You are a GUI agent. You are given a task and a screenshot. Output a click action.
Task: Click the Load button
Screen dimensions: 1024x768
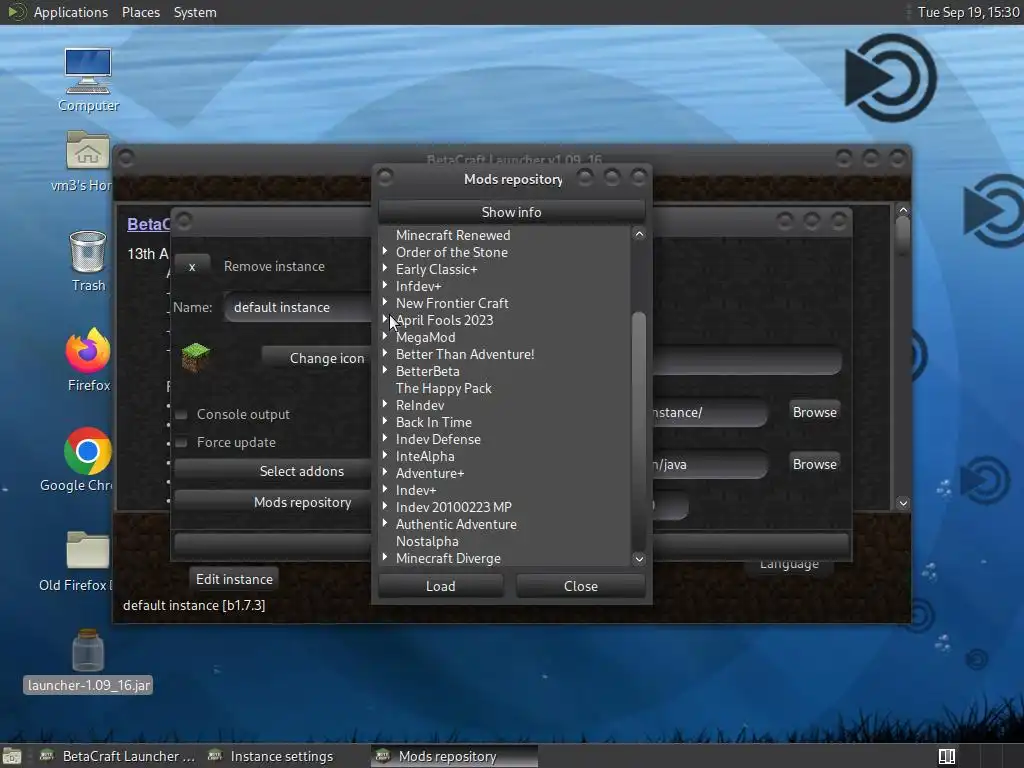tap(441, 586)
